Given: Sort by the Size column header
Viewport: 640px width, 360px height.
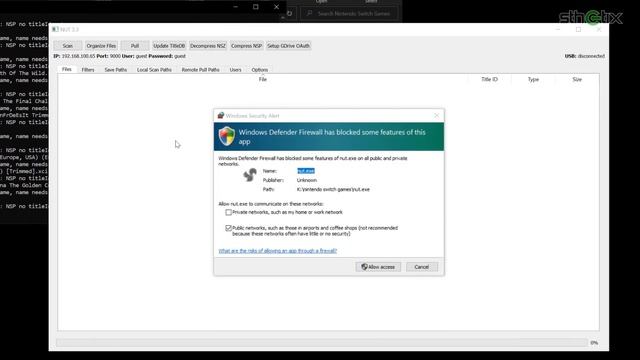Looking at the screenshot, I should (x=577, y=79).
